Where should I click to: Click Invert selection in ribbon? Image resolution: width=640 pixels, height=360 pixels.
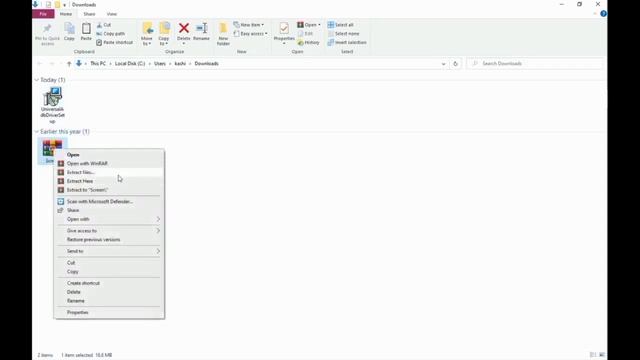pos(347,42)
